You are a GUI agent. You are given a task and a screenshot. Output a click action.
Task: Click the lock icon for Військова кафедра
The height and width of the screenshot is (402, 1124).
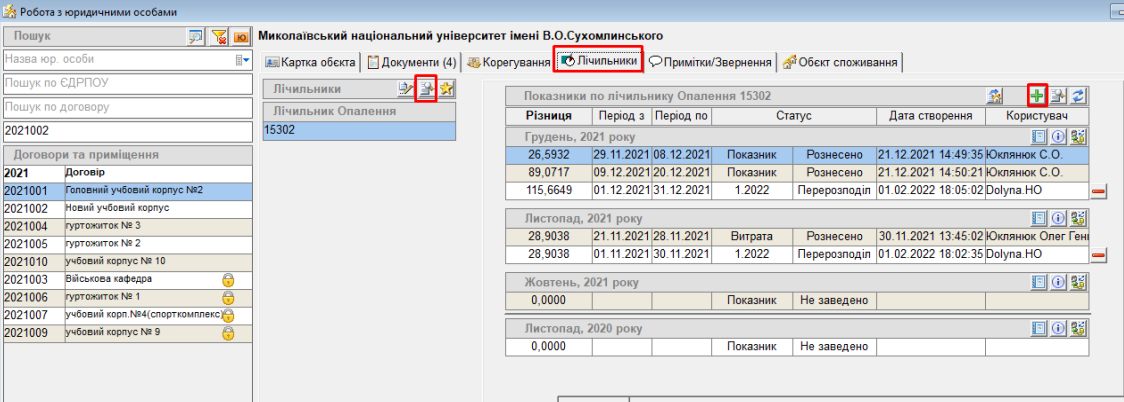(228, 280)
